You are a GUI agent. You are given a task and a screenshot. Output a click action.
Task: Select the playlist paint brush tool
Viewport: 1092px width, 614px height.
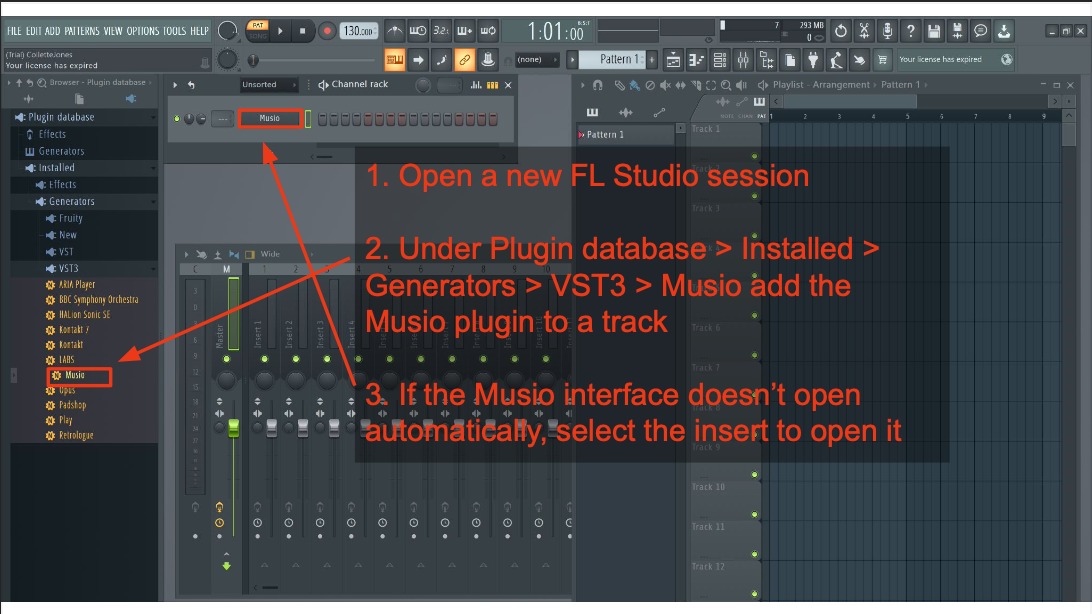pyautogui.click(x=634, y=85)
